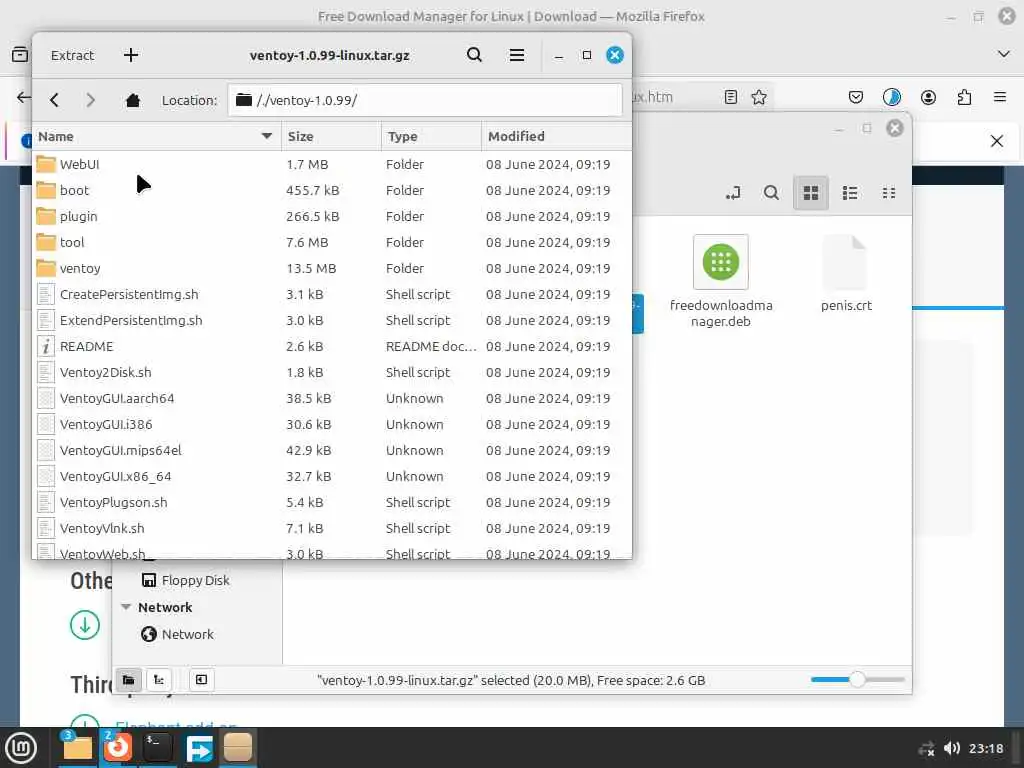Open search in the archive manager
This screenshot has height=768, width=1024.
475,56
